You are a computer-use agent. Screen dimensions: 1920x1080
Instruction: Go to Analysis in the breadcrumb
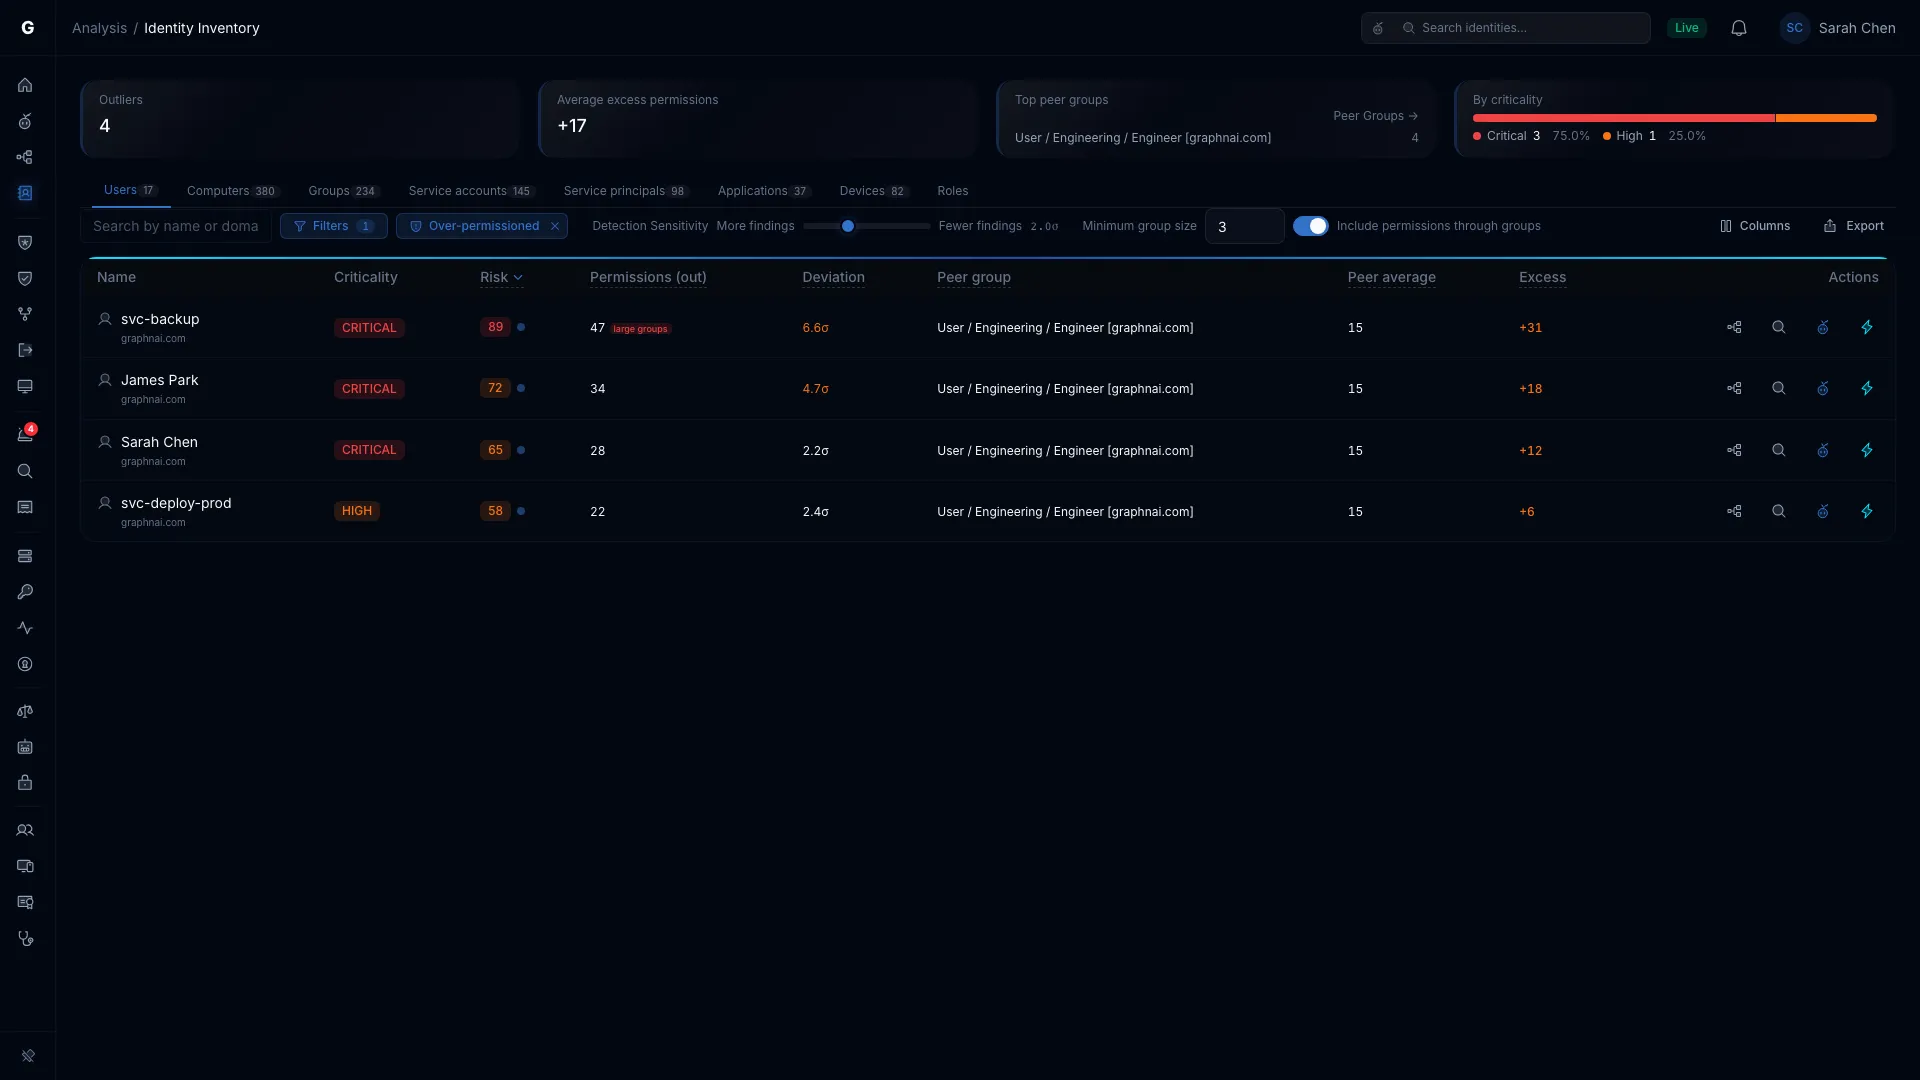click(x=99, y=28)
